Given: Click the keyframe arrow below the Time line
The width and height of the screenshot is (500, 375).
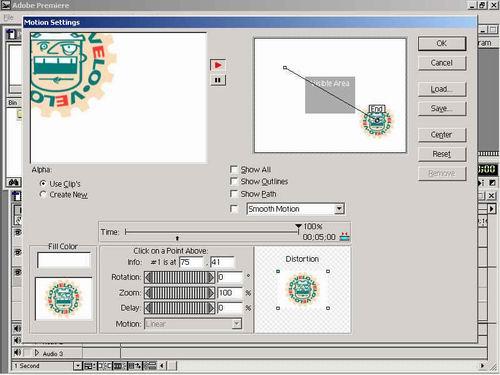Looking at the screenshot, I should pos(177,238).
